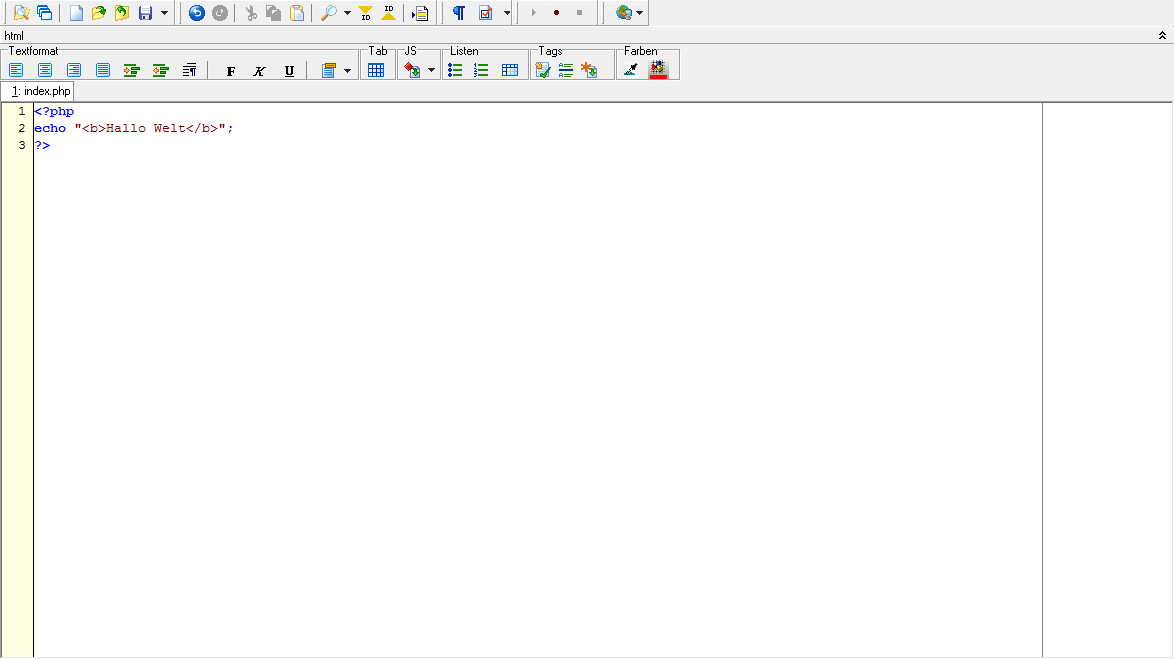Click the open folder icon
The width and height of the screenshot is (1174, 659).
click(x=99, y=13)
